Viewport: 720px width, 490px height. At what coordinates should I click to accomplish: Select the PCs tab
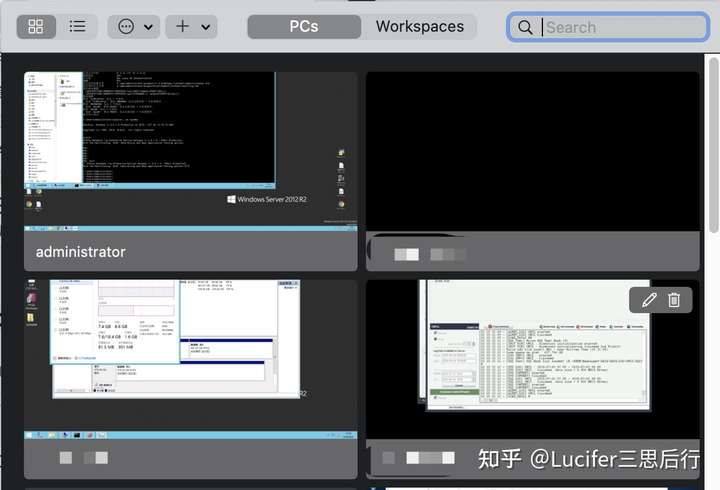coord(304,27)
